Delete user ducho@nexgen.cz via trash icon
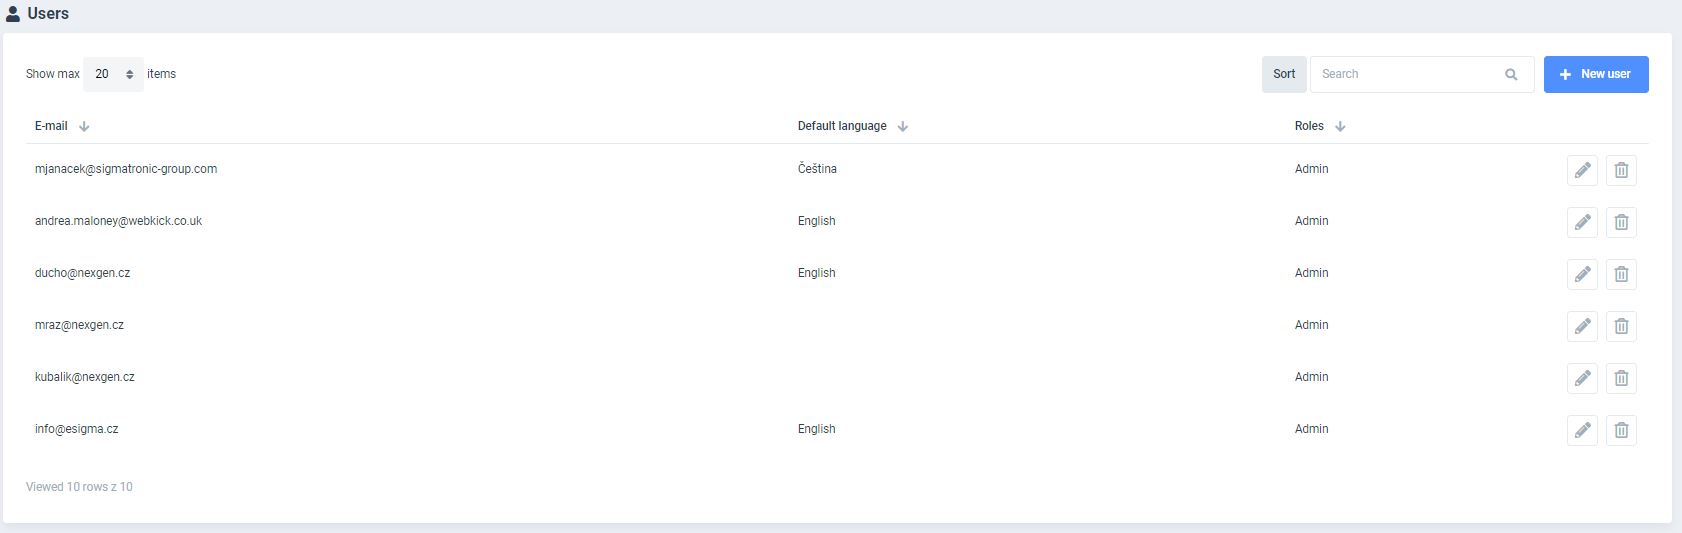This screenshot has width=1682, height=533. pos(1621,274)
